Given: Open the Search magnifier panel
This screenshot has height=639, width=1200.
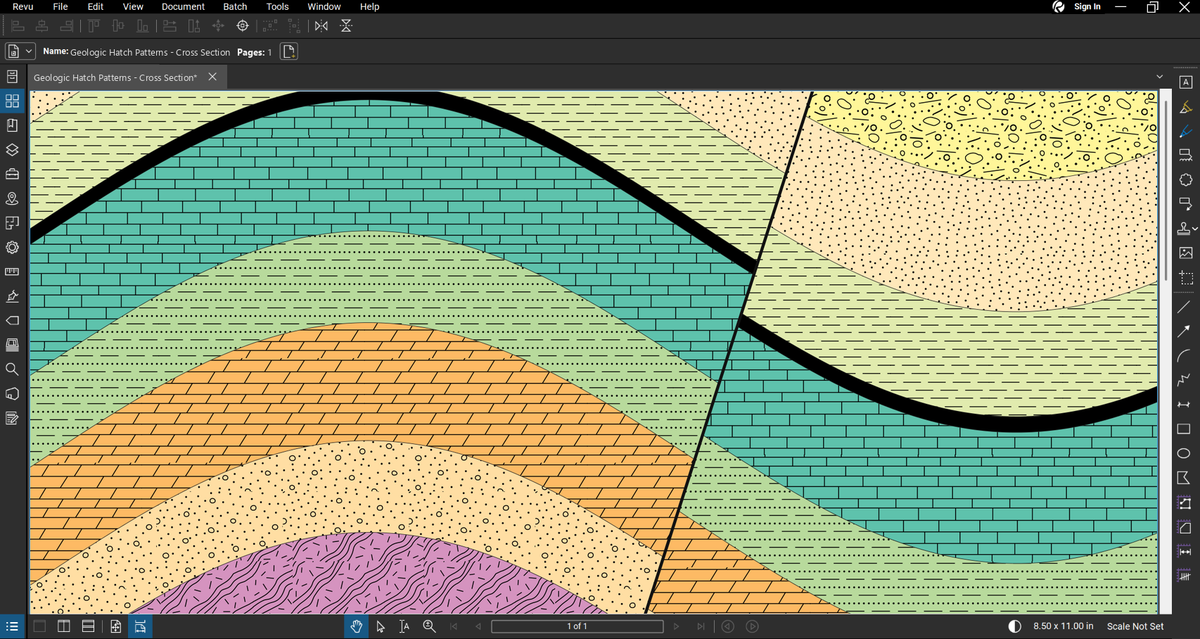Looking at the screenshot, I should tap(12, 369).
